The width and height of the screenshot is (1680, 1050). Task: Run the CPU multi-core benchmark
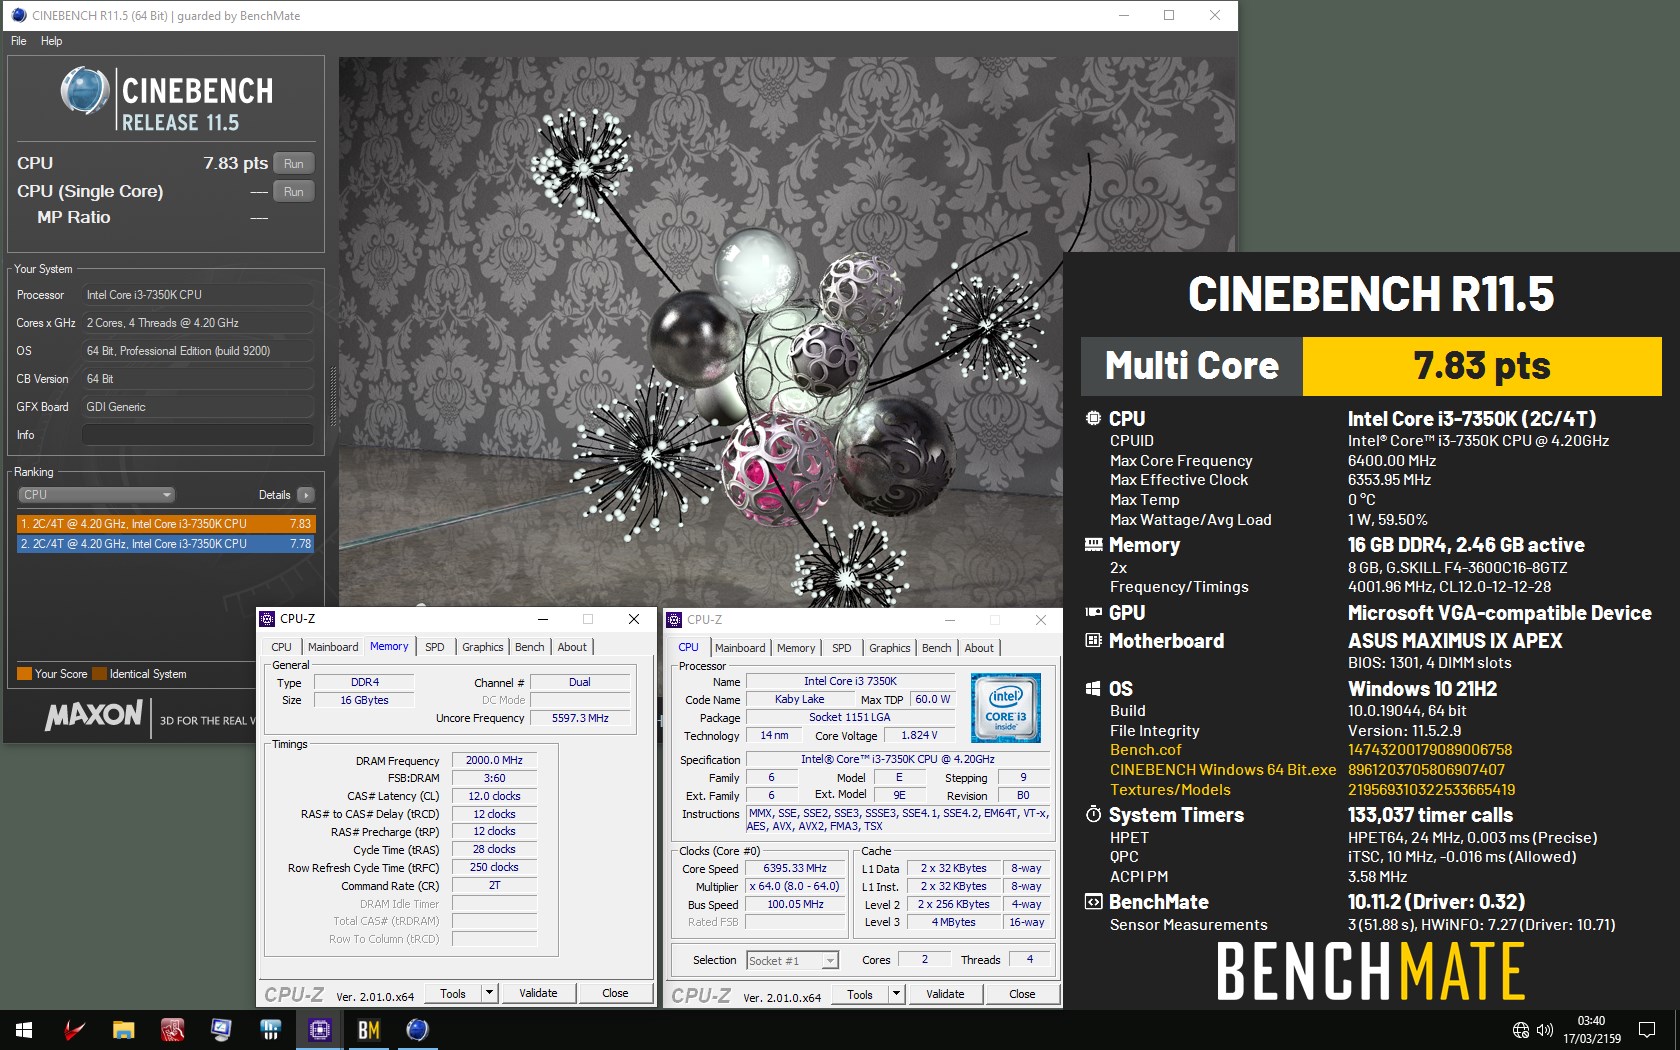point(293,163)
